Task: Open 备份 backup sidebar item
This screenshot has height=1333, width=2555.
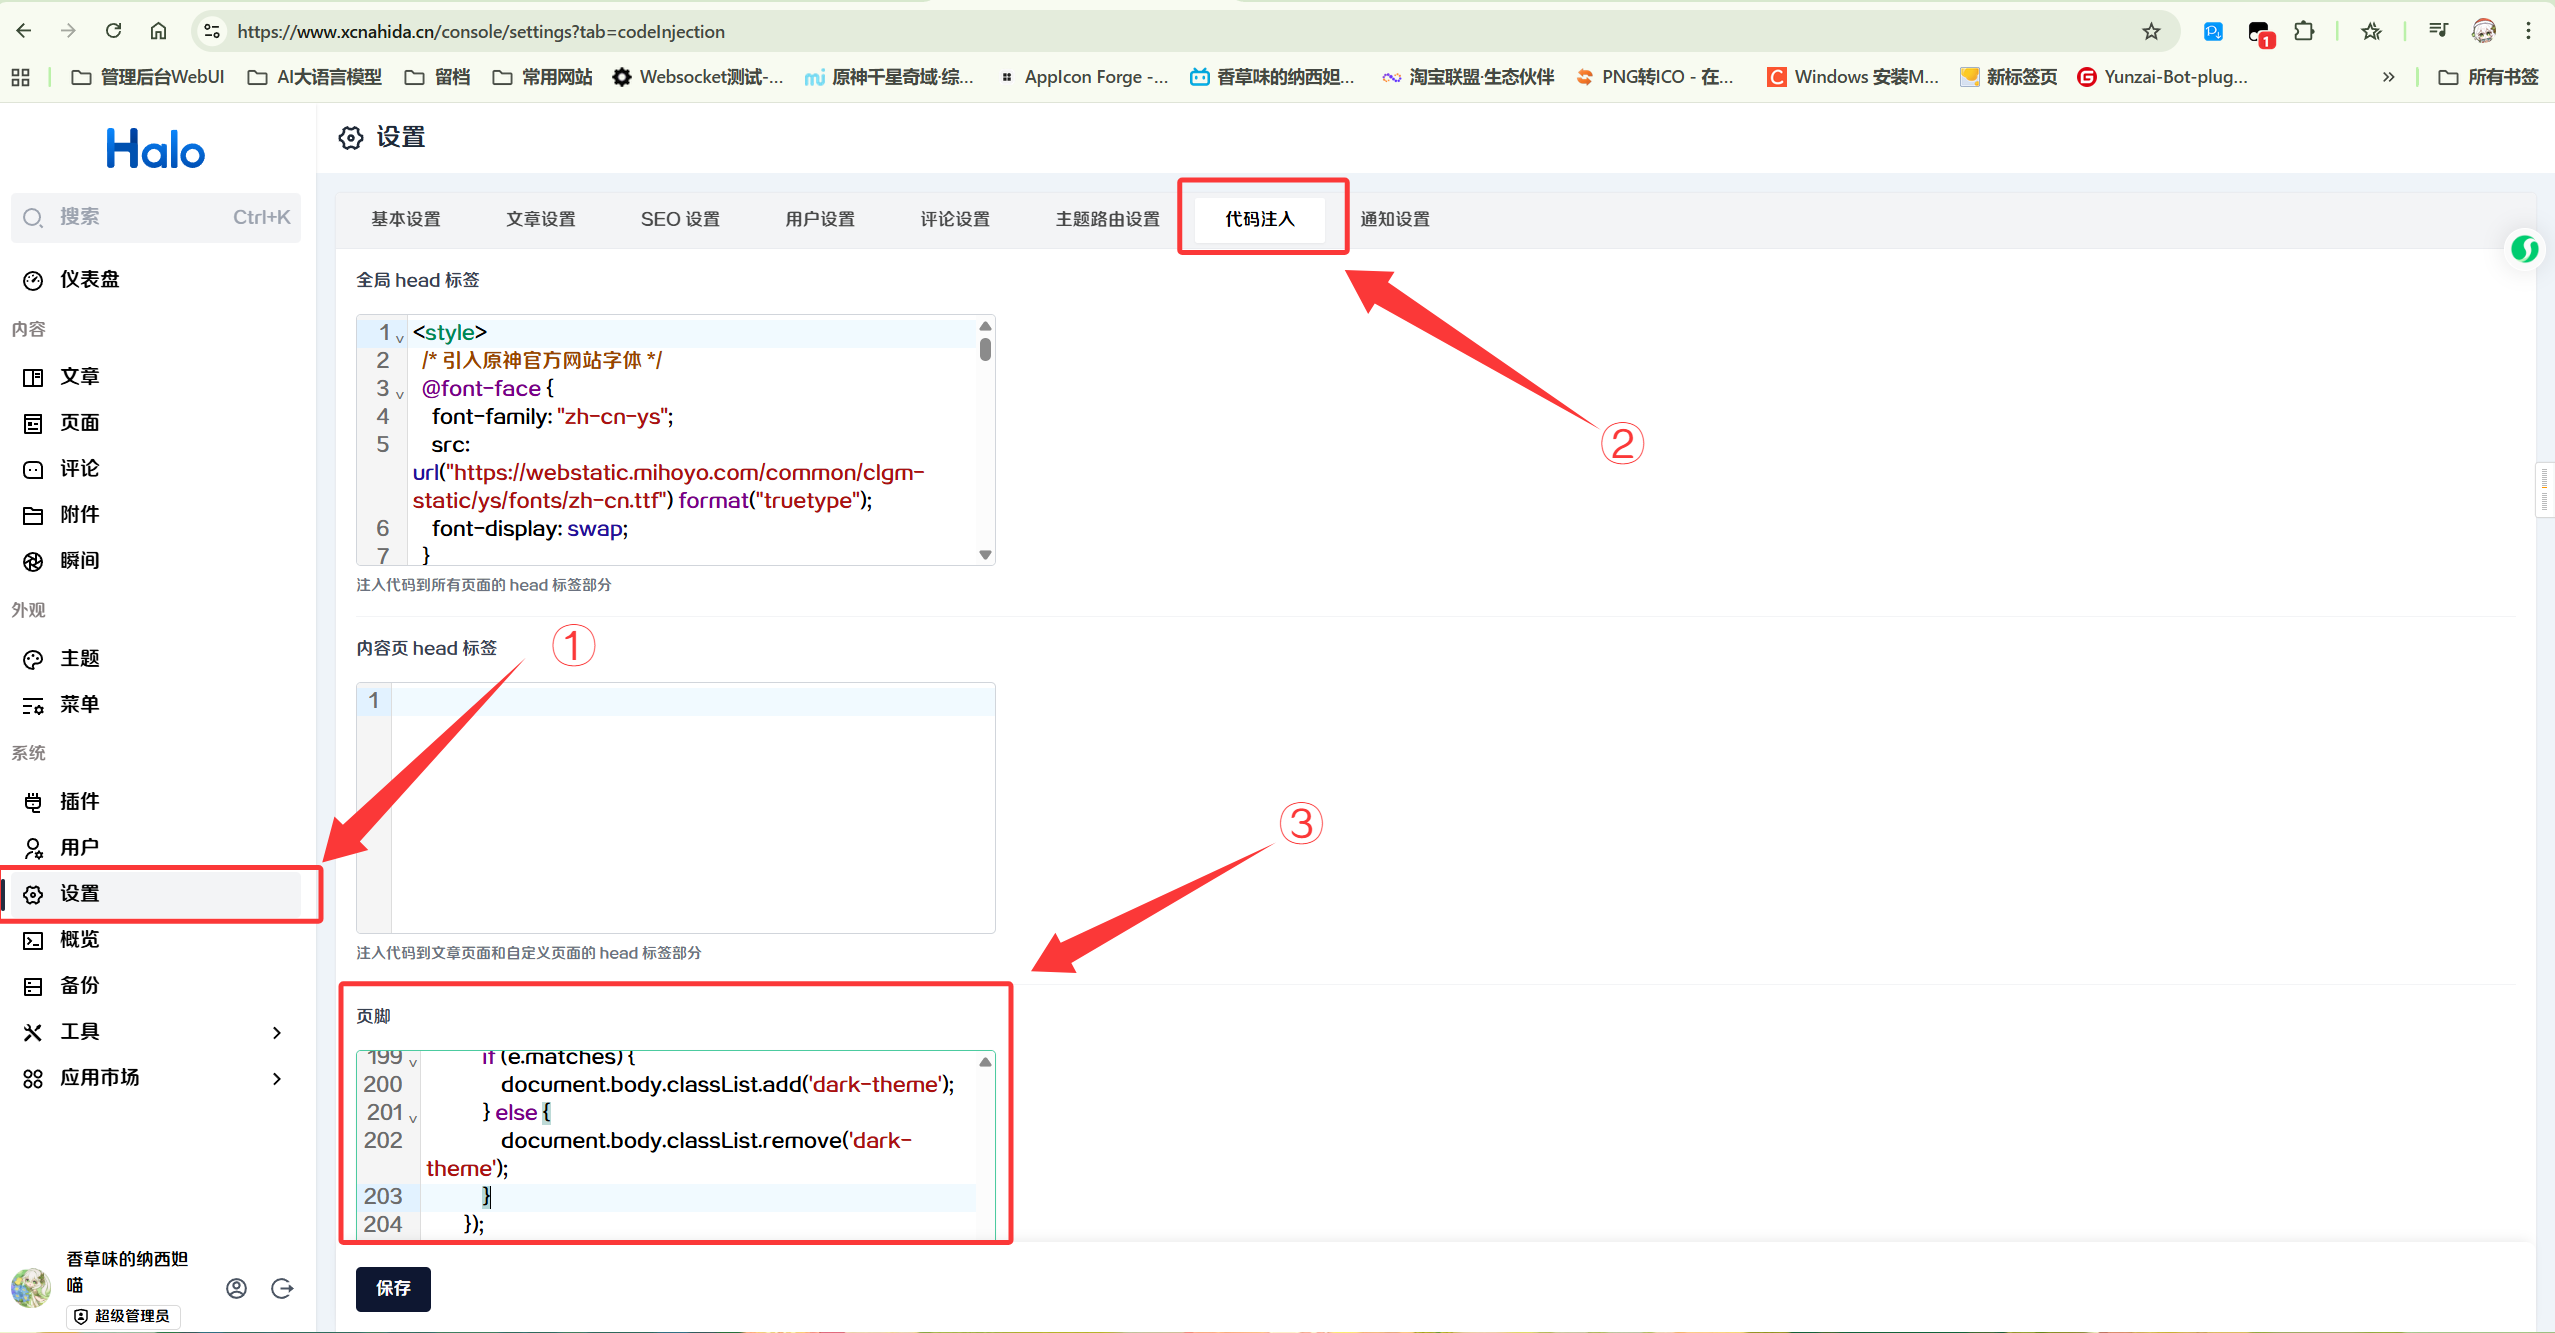Action: [79, 986]
